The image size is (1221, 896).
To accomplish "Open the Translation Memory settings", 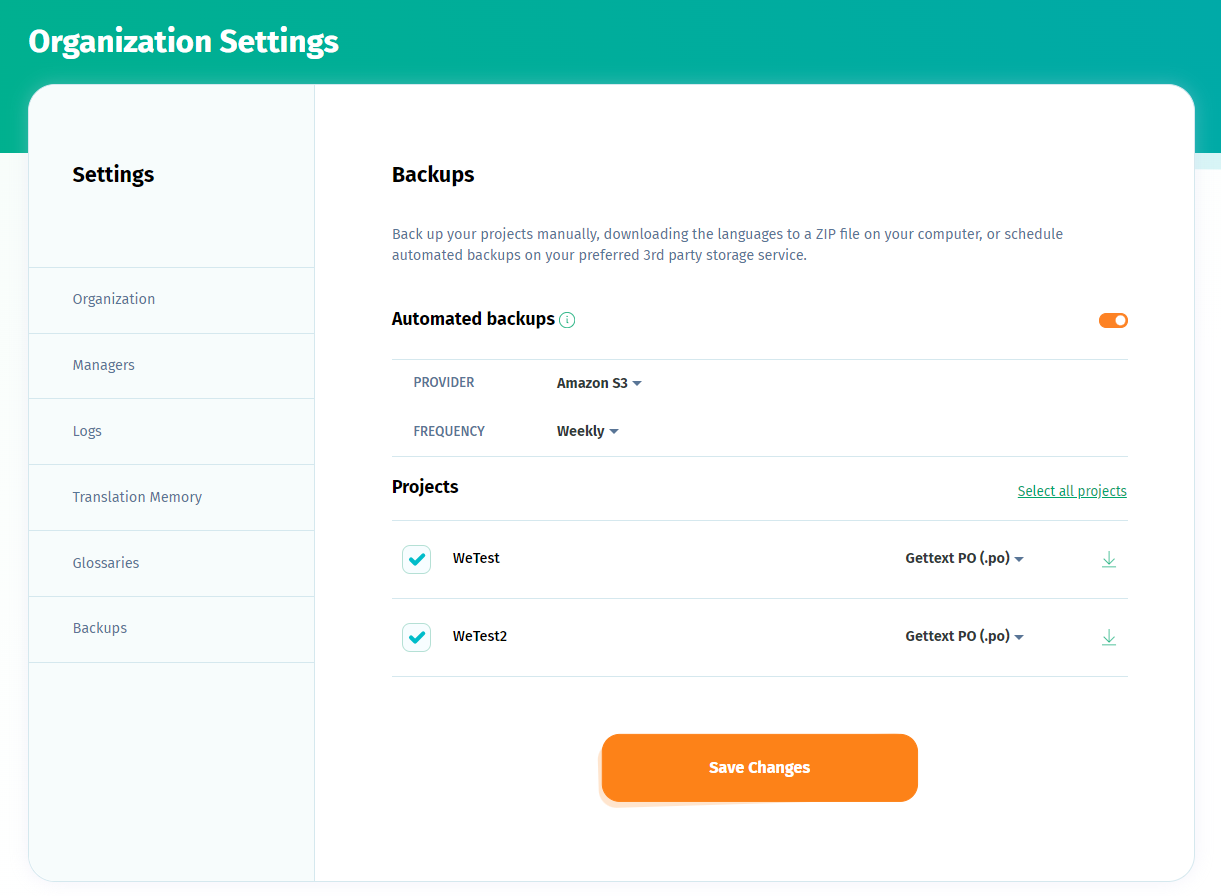I will pos(137,497).
